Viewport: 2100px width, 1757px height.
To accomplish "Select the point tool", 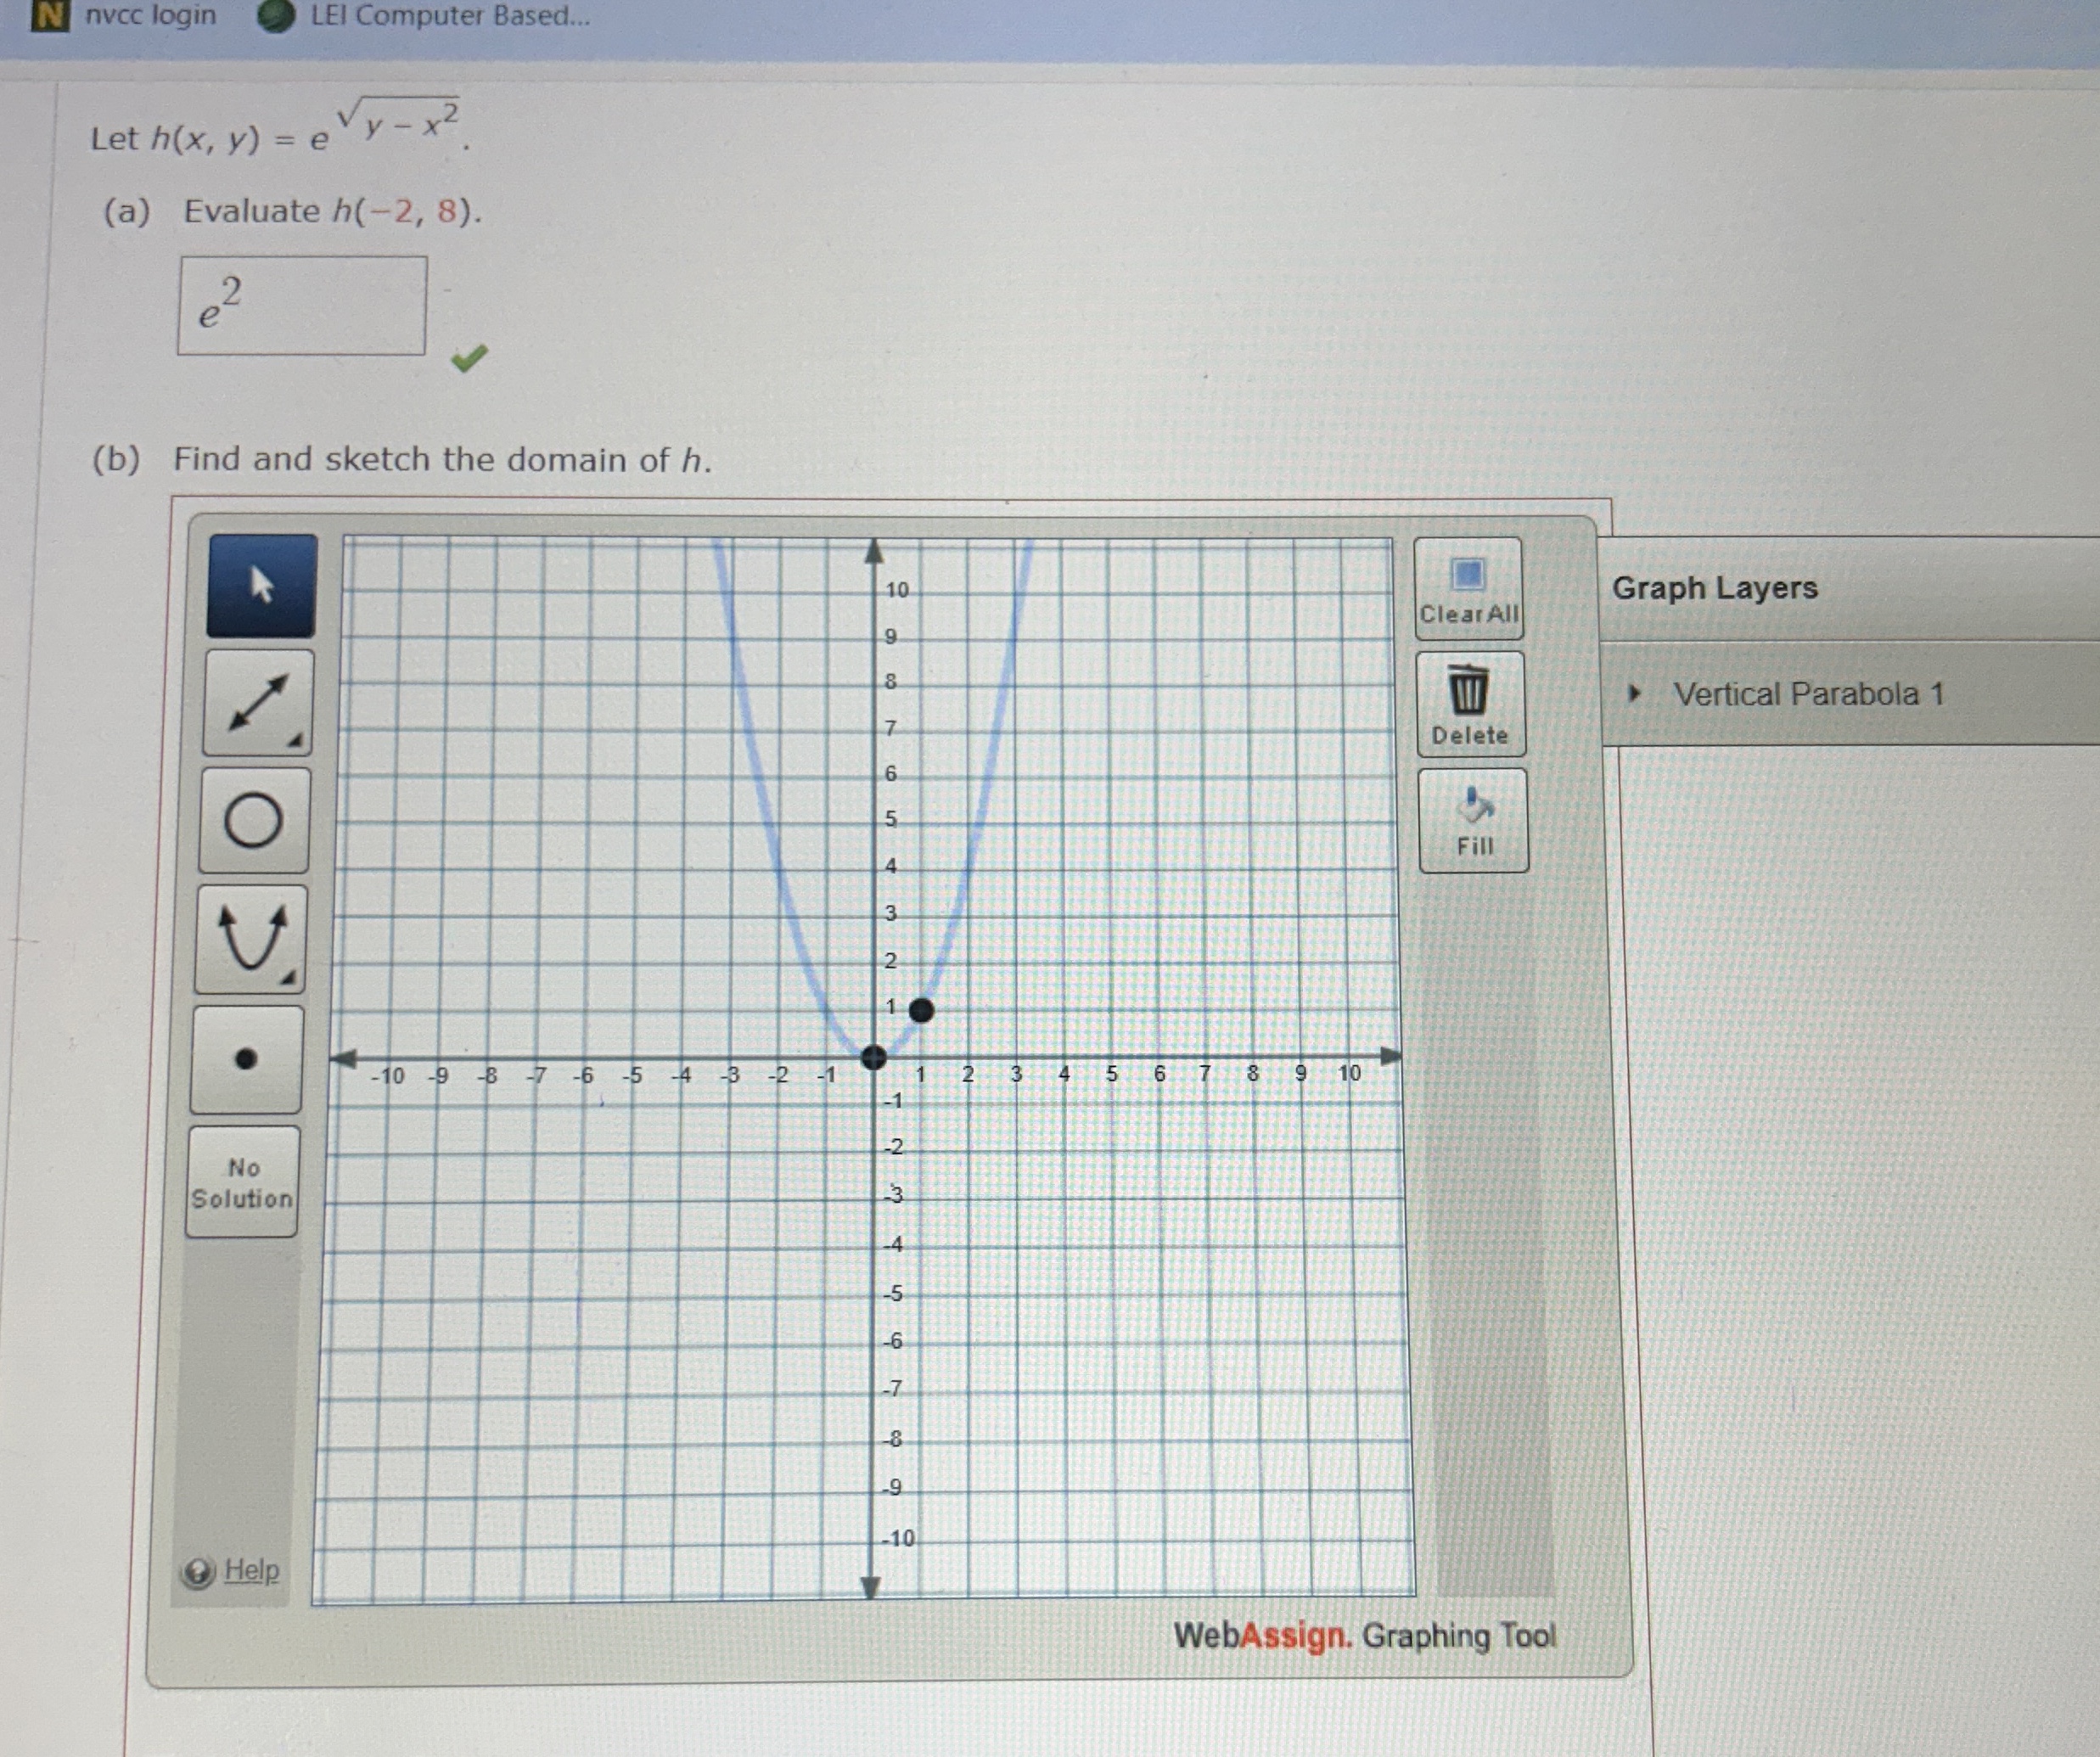I will [x=246, y=1059].
